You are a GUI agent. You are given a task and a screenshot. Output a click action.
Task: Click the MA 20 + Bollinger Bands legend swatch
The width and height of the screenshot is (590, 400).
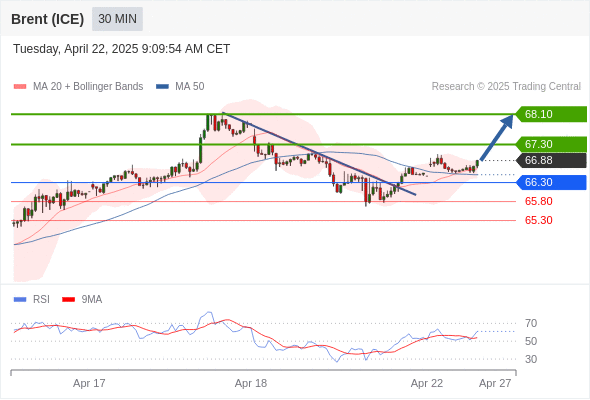pos(20,87)
